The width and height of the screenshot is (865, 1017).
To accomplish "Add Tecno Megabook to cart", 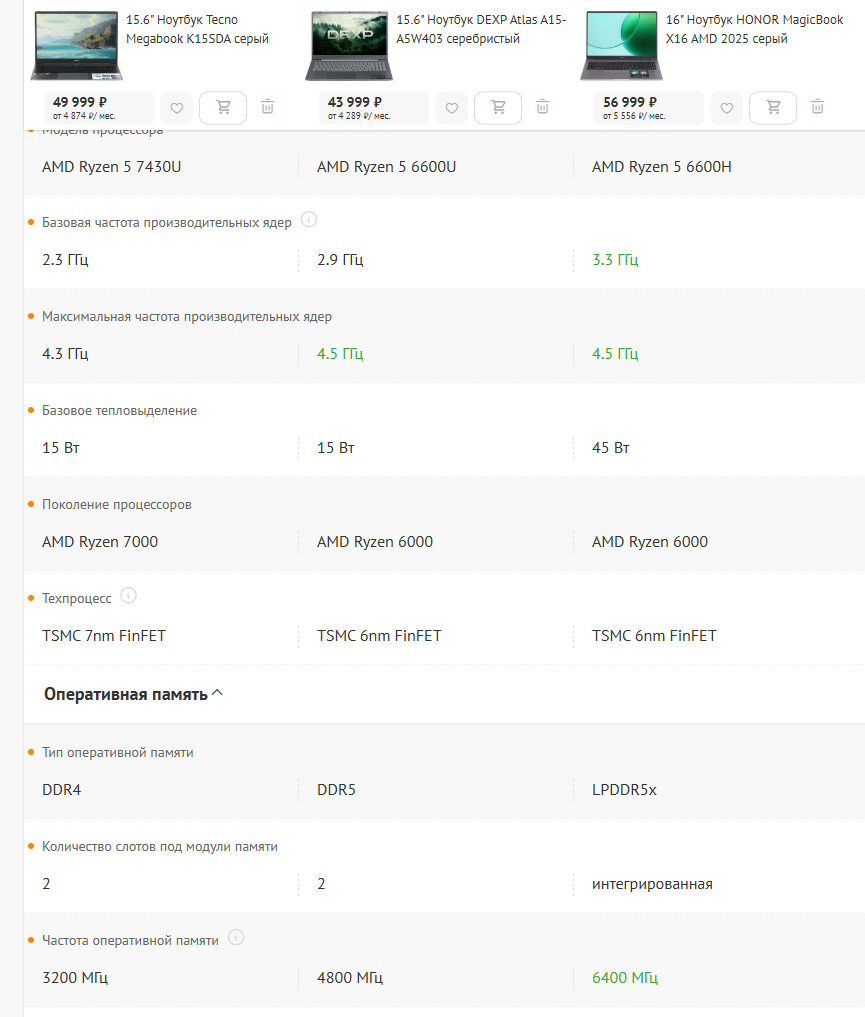I will click(x=223, y=108).
